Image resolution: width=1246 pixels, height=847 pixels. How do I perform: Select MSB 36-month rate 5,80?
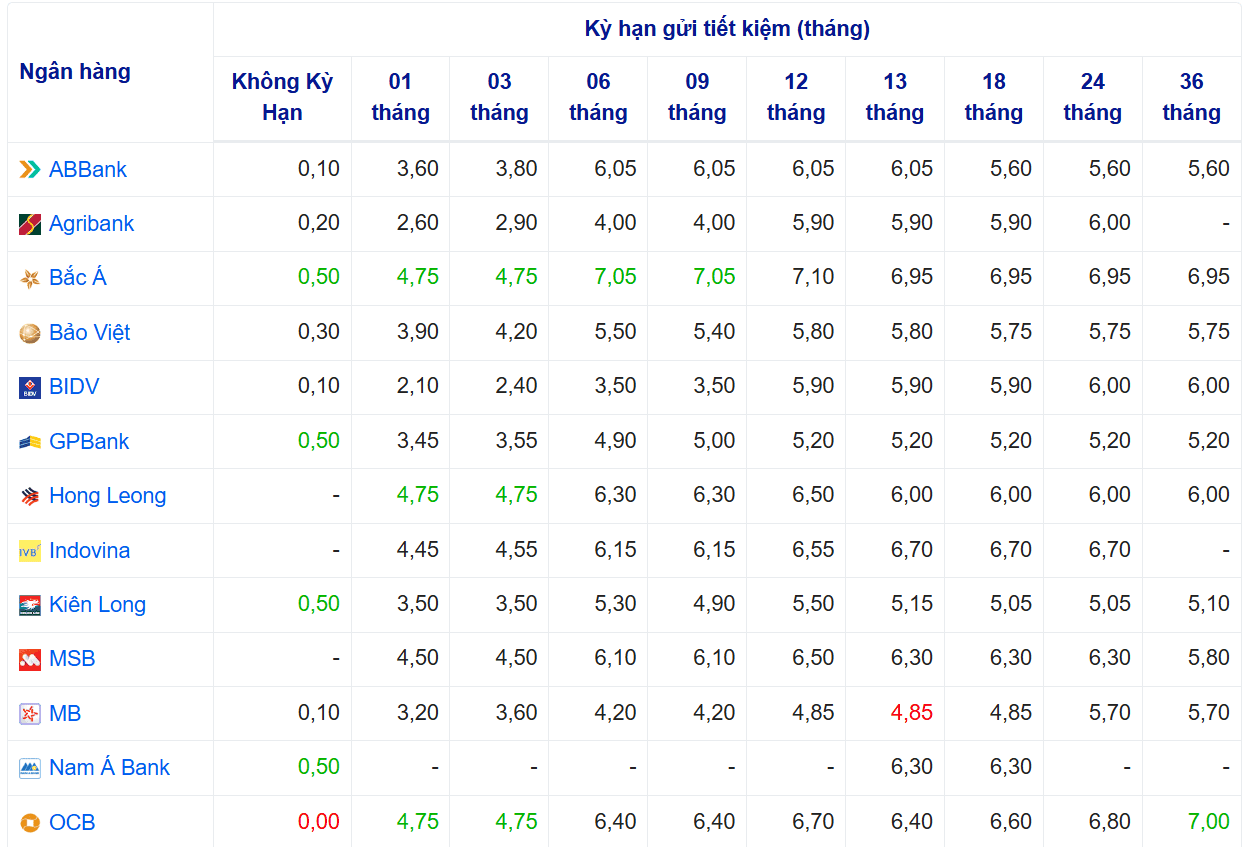coord(1208,658)
